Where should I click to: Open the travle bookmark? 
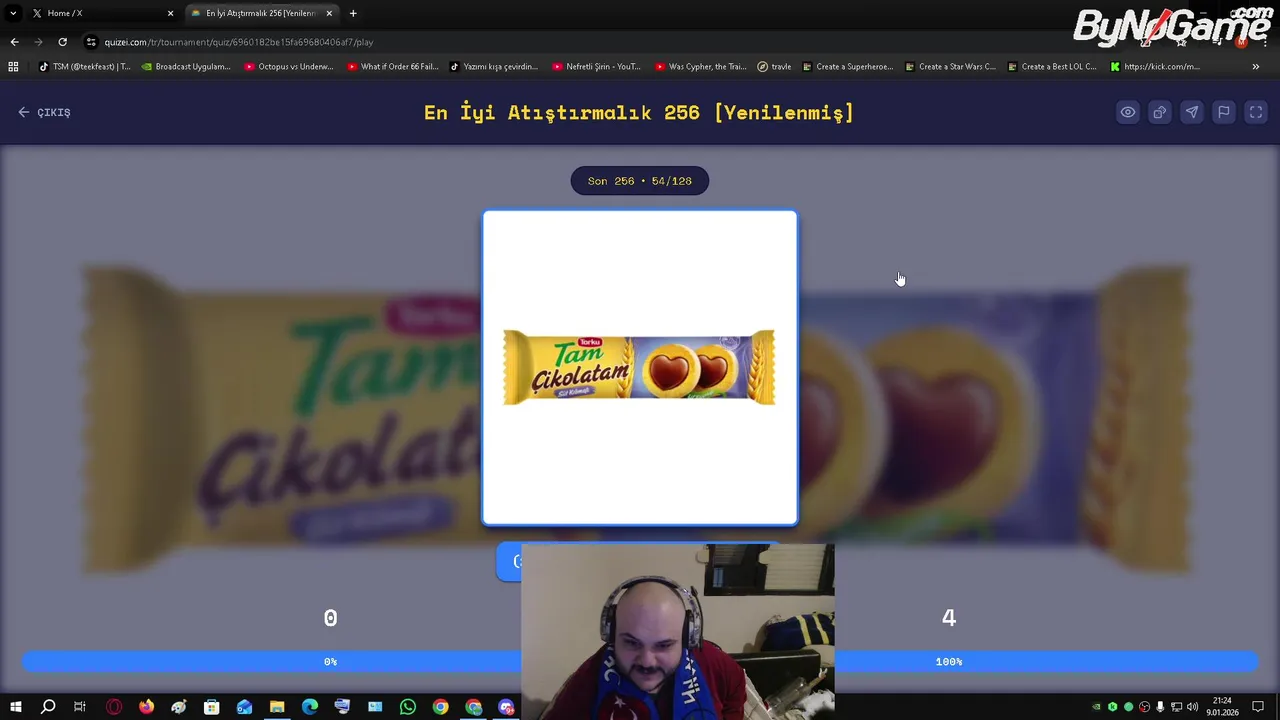coord(774,67)
